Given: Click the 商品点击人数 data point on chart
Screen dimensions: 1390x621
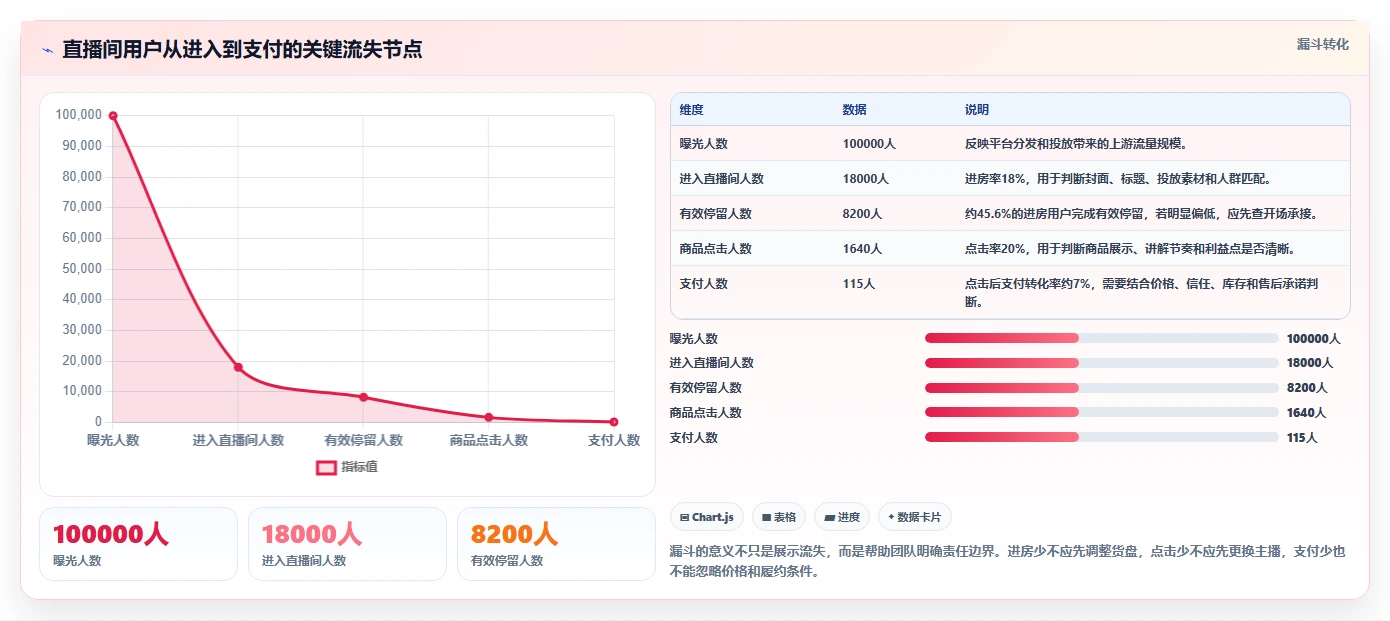Looking at the screenshot, I should point(489,417).
